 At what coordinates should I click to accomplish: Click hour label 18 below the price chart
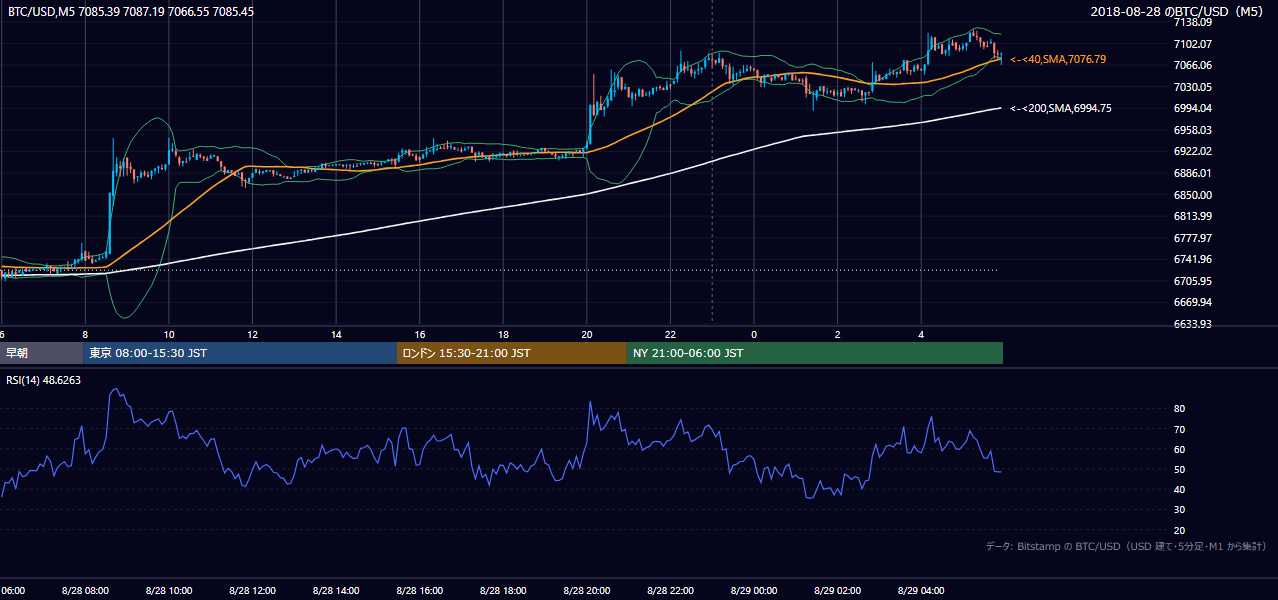point(503,334)
